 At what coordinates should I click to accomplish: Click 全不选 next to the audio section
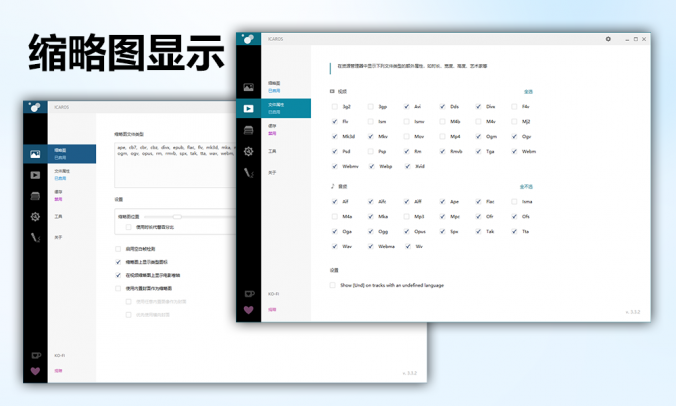526,187
